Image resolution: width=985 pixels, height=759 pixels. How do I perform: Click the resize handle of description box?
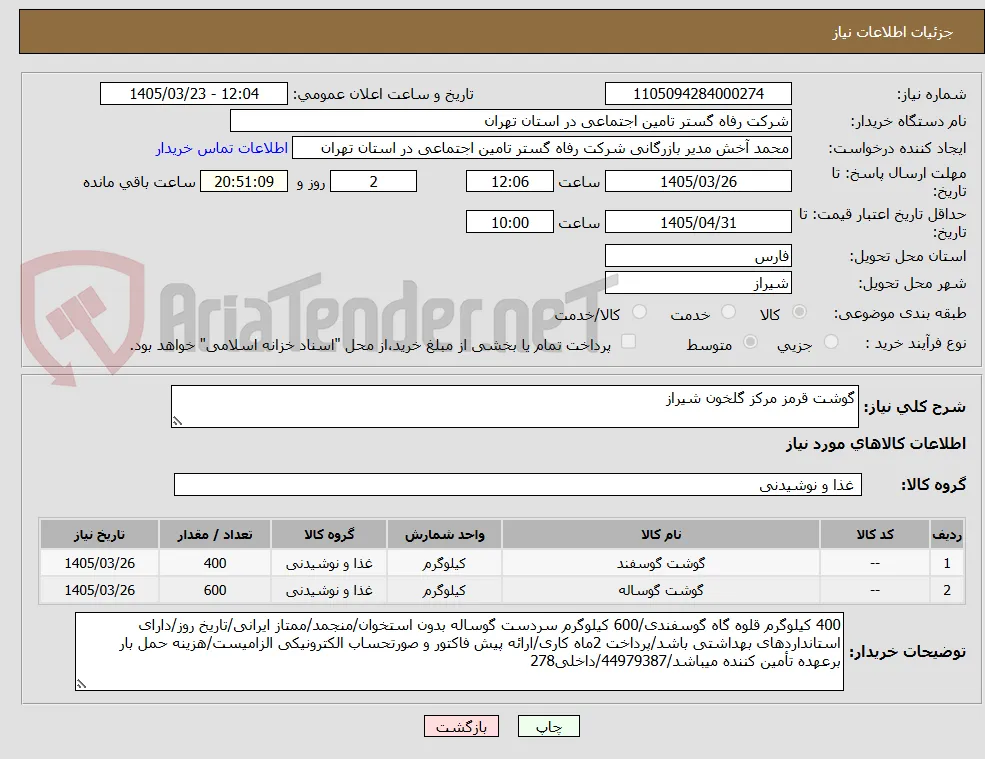177,422
